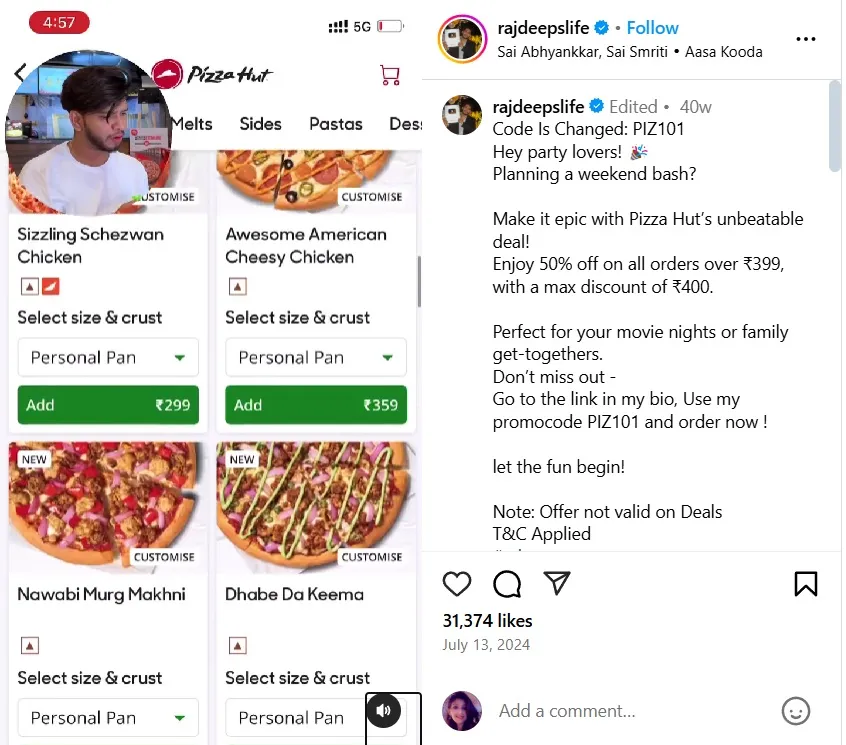This screenshot has width=846, height=745.
Task: Open comments via speech bubble icon
Action: [507, 584]
